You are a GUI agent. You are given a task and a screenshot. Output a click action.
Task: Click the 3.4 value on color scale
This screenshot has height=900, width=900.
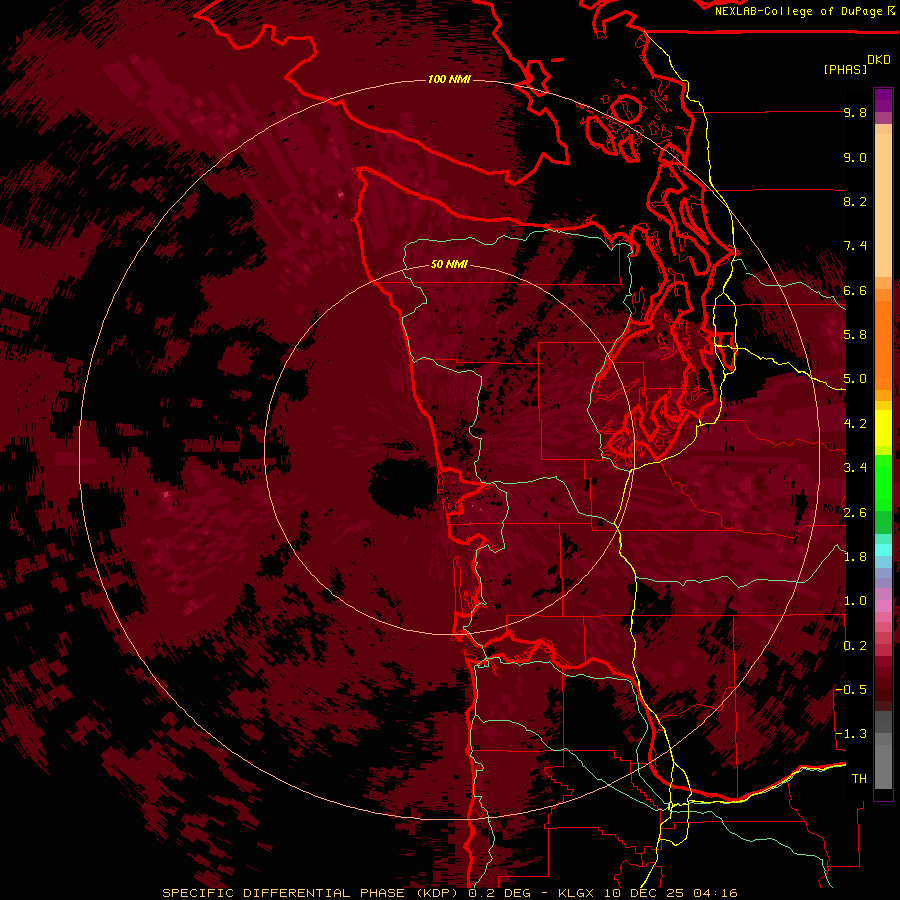[x=855, y=468]
